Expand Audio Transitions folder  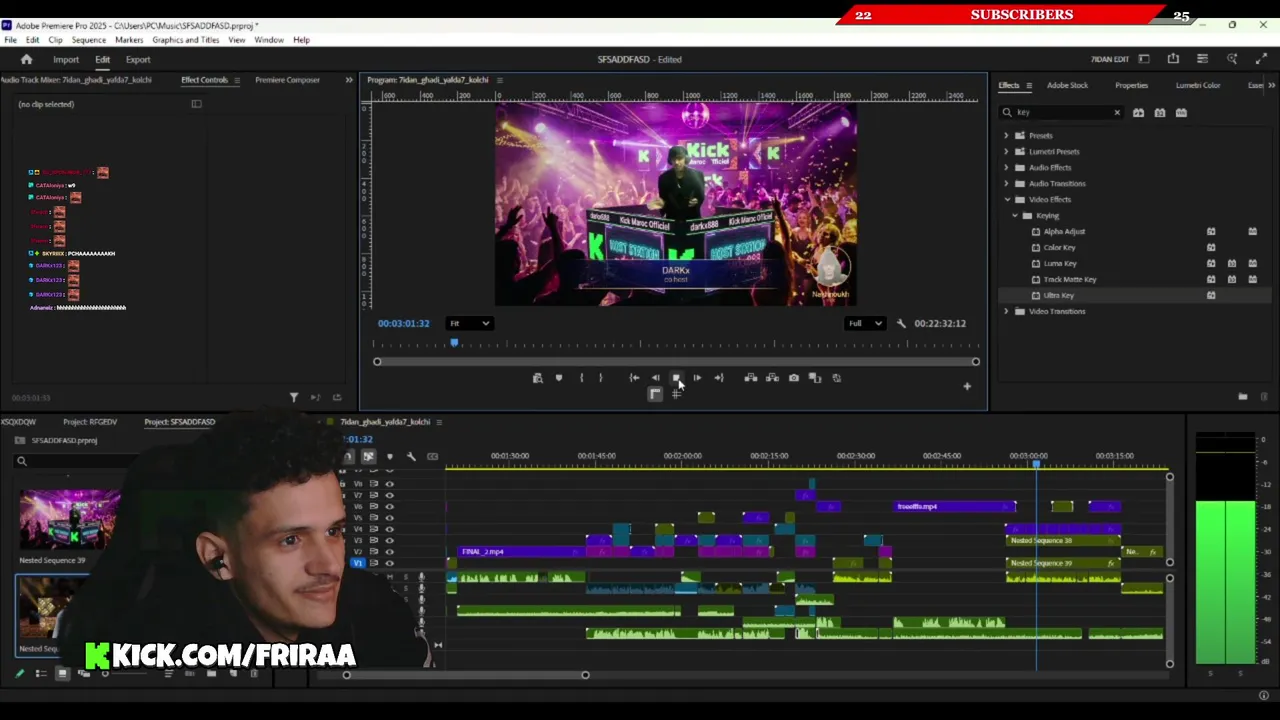[x=1006, y=184]
